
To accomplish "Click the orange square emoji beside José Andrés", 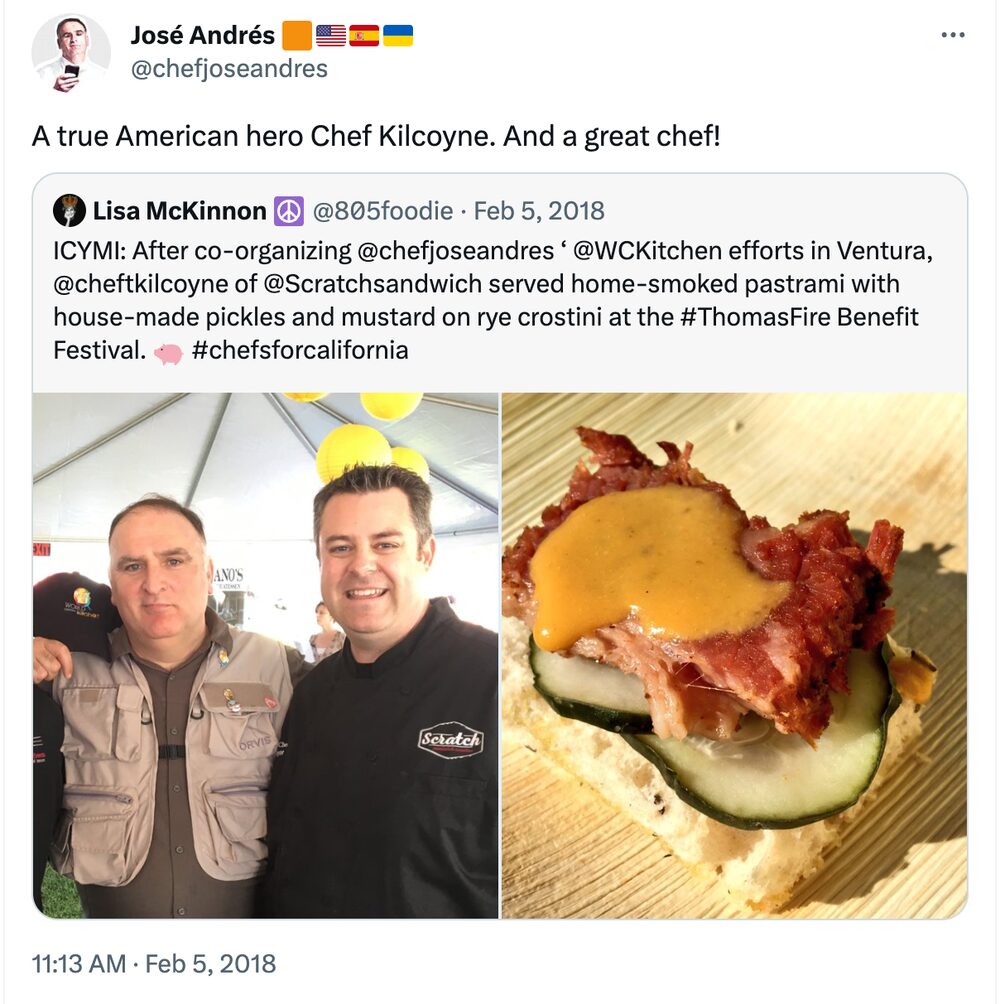I will click(x=297, y=35).
